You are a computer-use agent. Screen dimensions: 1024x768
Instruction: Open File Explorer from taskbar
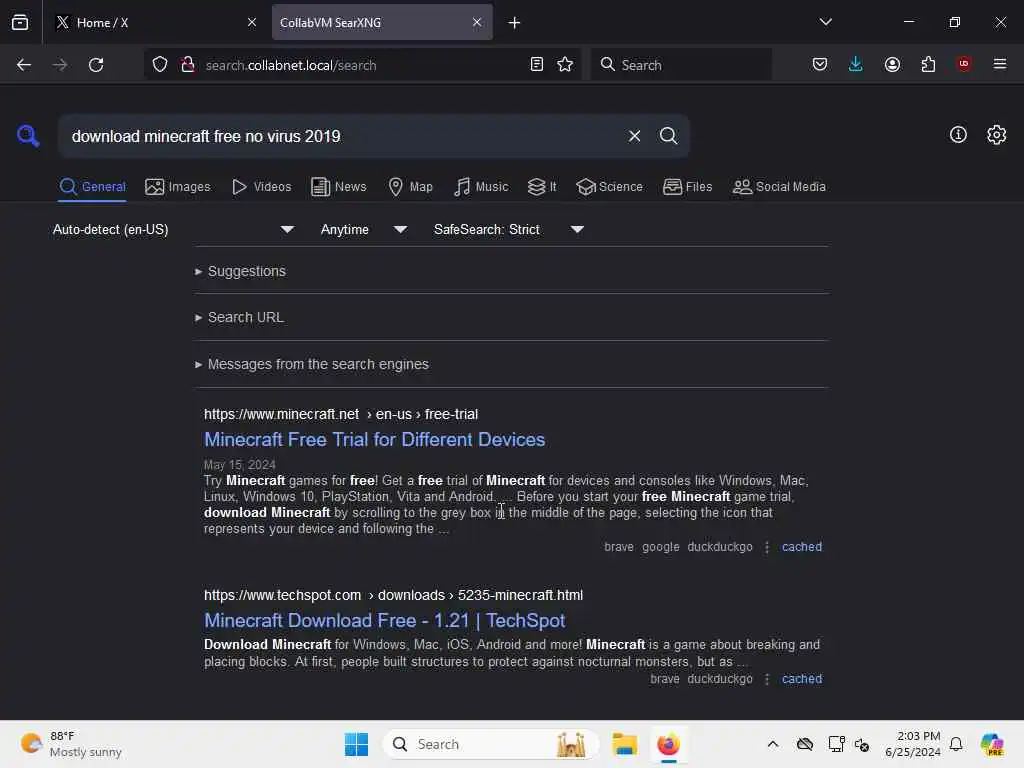tap(624, 744)
